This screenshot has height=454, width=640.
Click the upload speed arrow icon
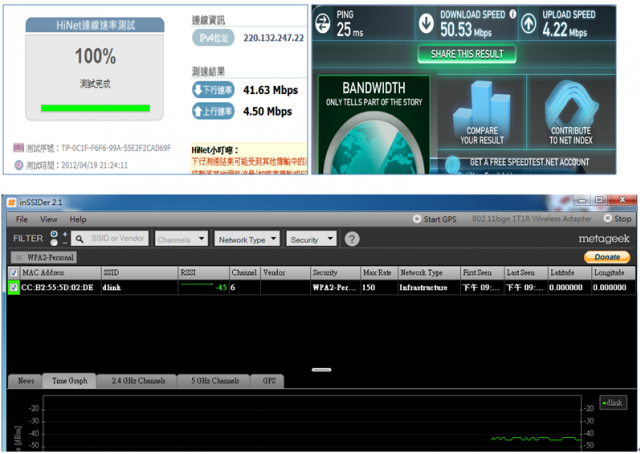tap(529, 23)
